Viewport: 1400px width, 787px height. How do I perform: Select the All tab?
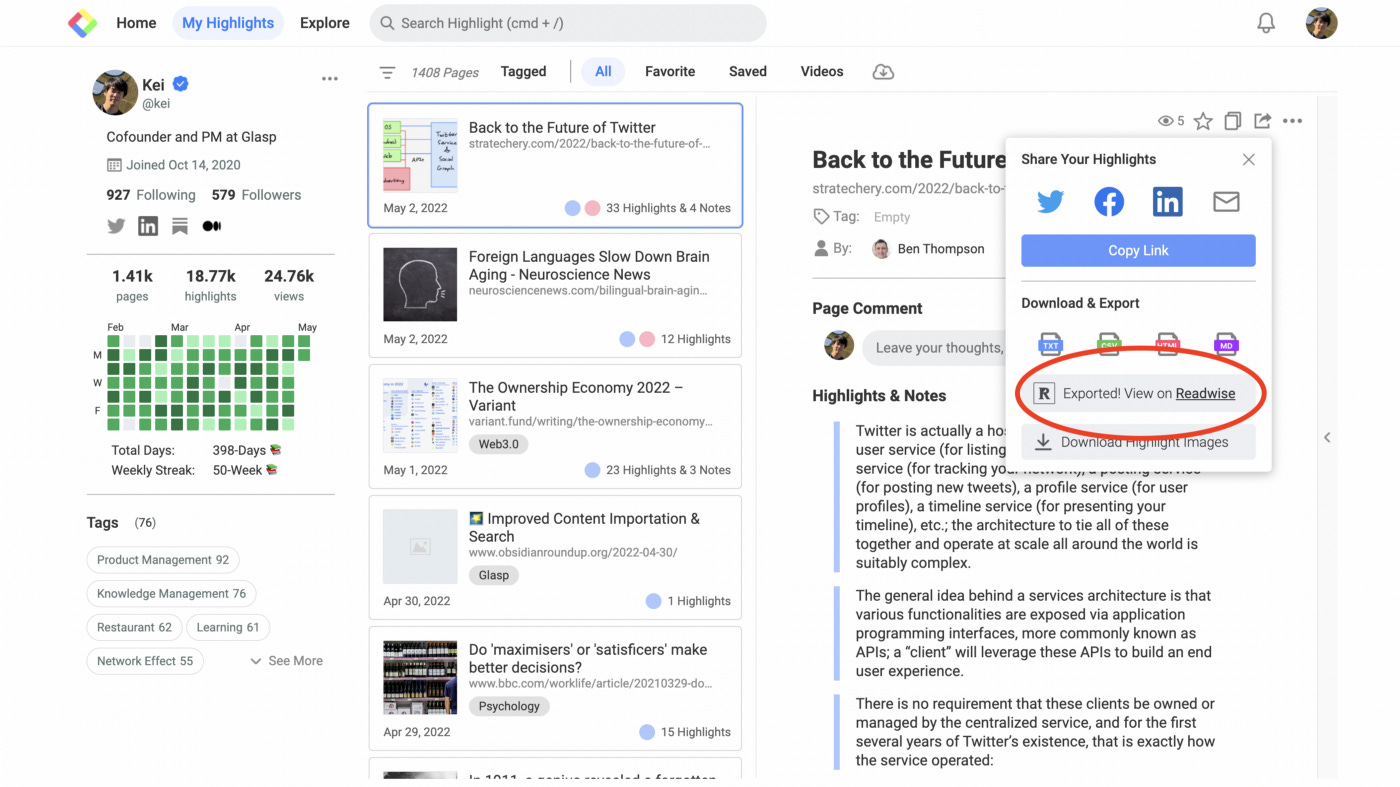point(603,71)
